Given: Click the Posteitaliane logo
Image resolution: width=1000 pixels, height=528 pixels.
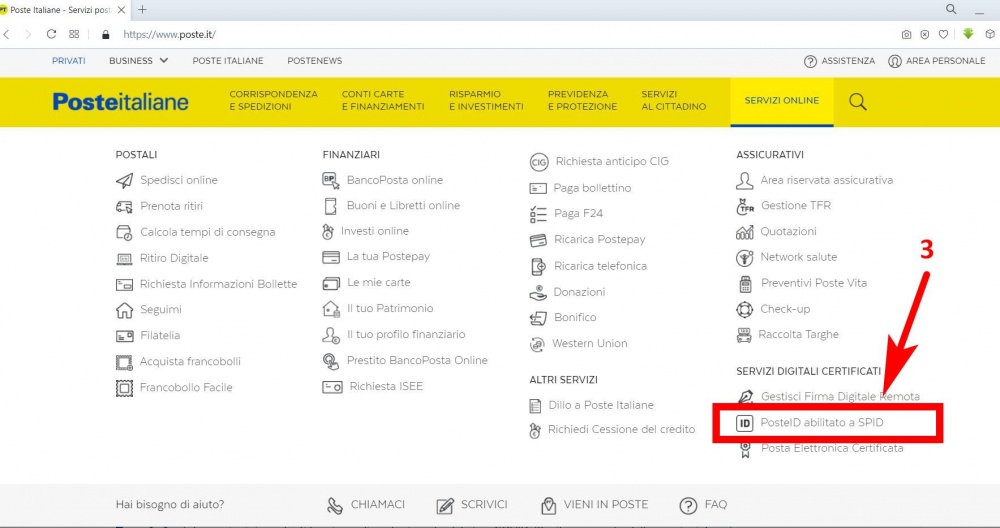Looking at the screenshot, I should click(121, 101).
